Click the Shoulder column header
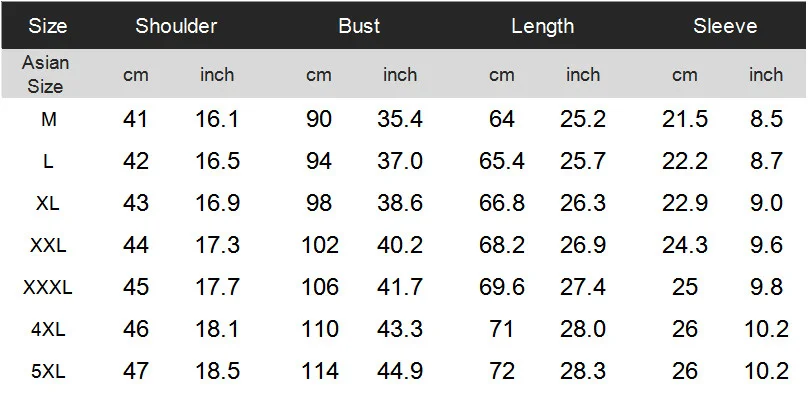Image resolution: width=809 pixels, height=394 pixels. (176, 26)
